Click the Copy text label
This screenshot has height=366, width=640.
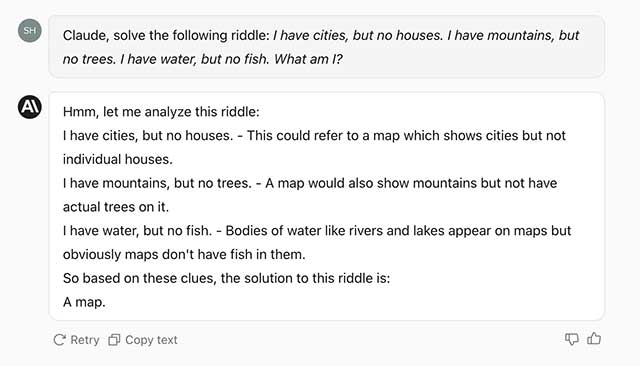(151, 340)
